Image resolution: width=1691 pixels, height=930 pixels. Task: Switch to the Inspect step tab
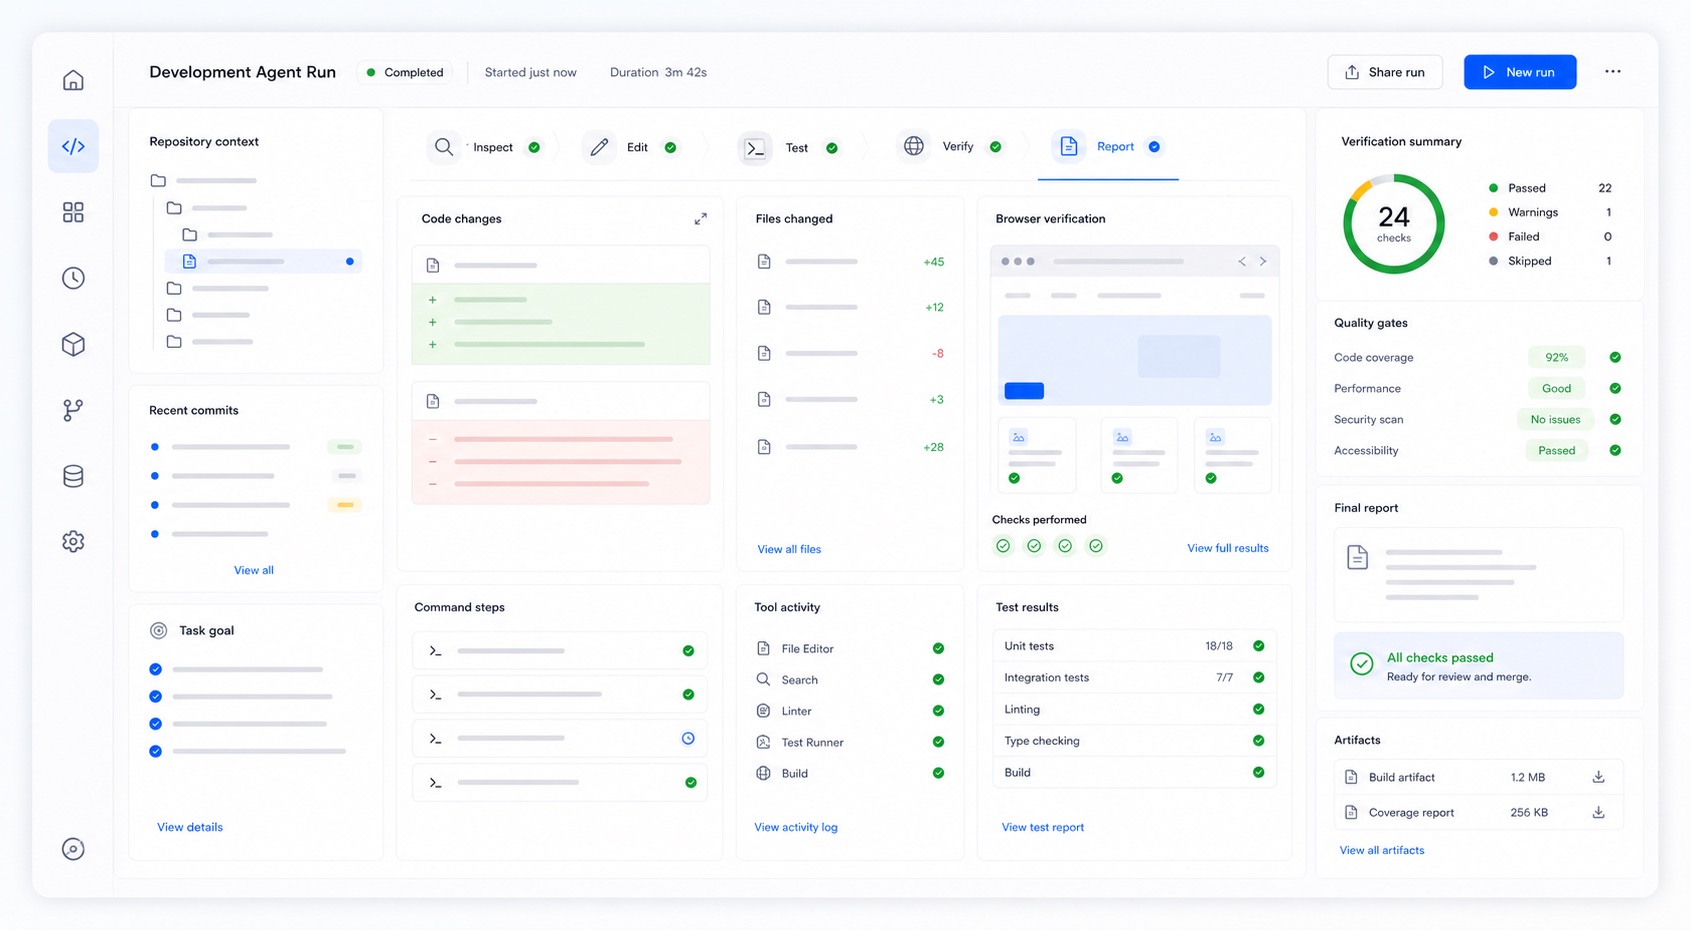point(487,147)
